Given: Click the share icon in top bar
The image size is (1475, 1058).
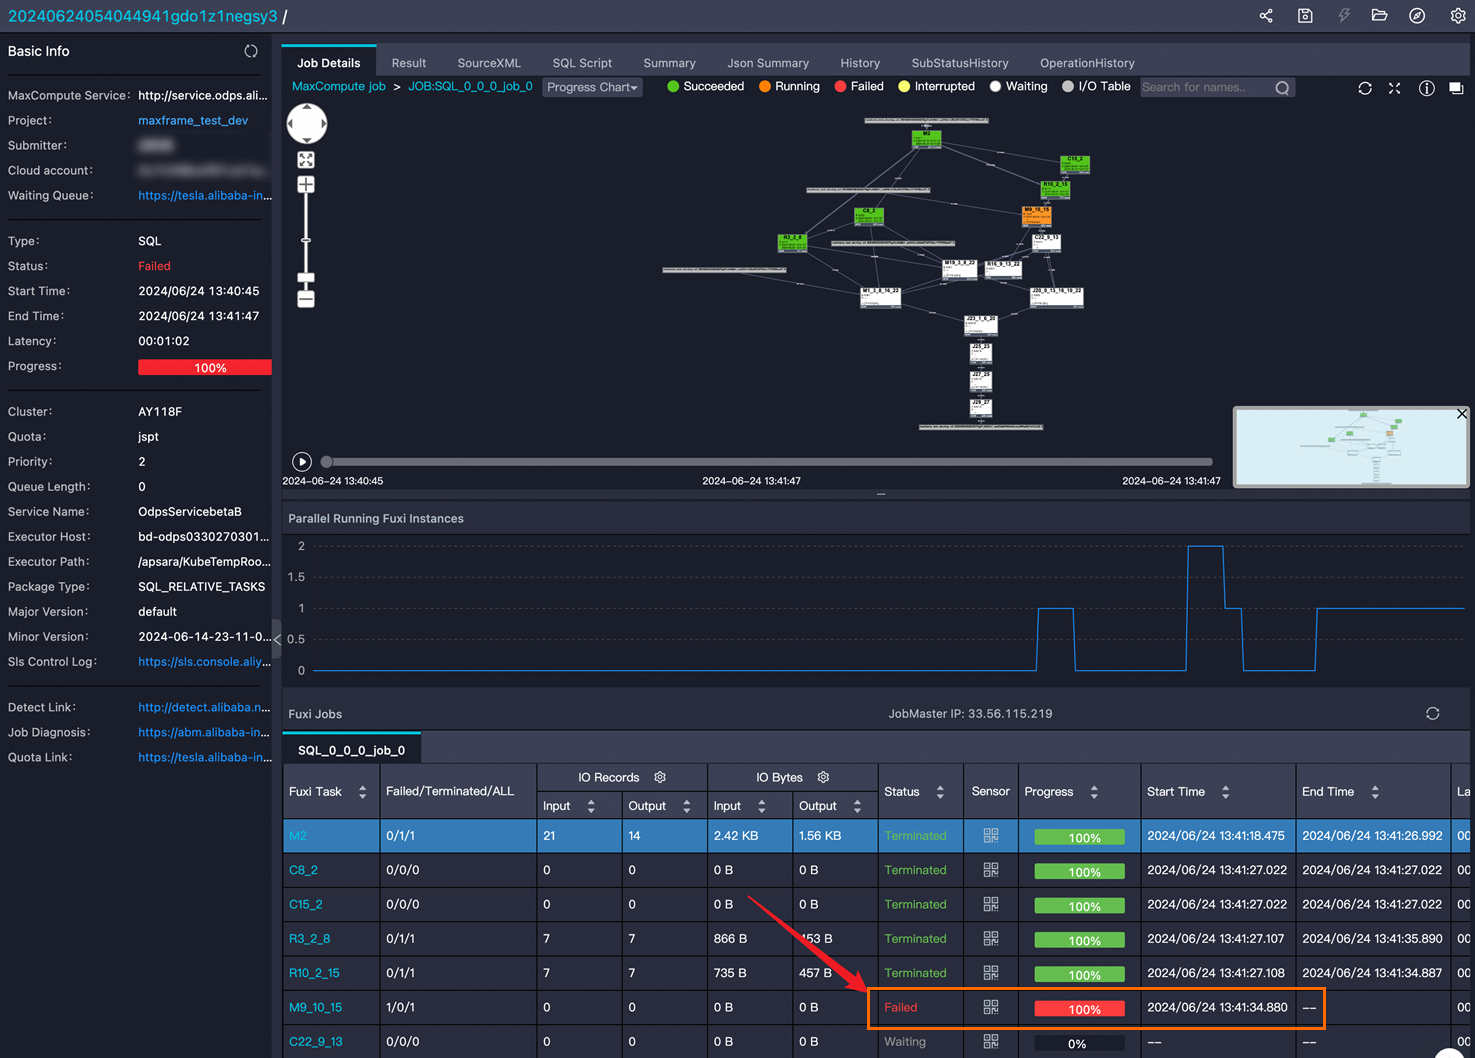Looking at the screenshot, I should coord(1266,16).
